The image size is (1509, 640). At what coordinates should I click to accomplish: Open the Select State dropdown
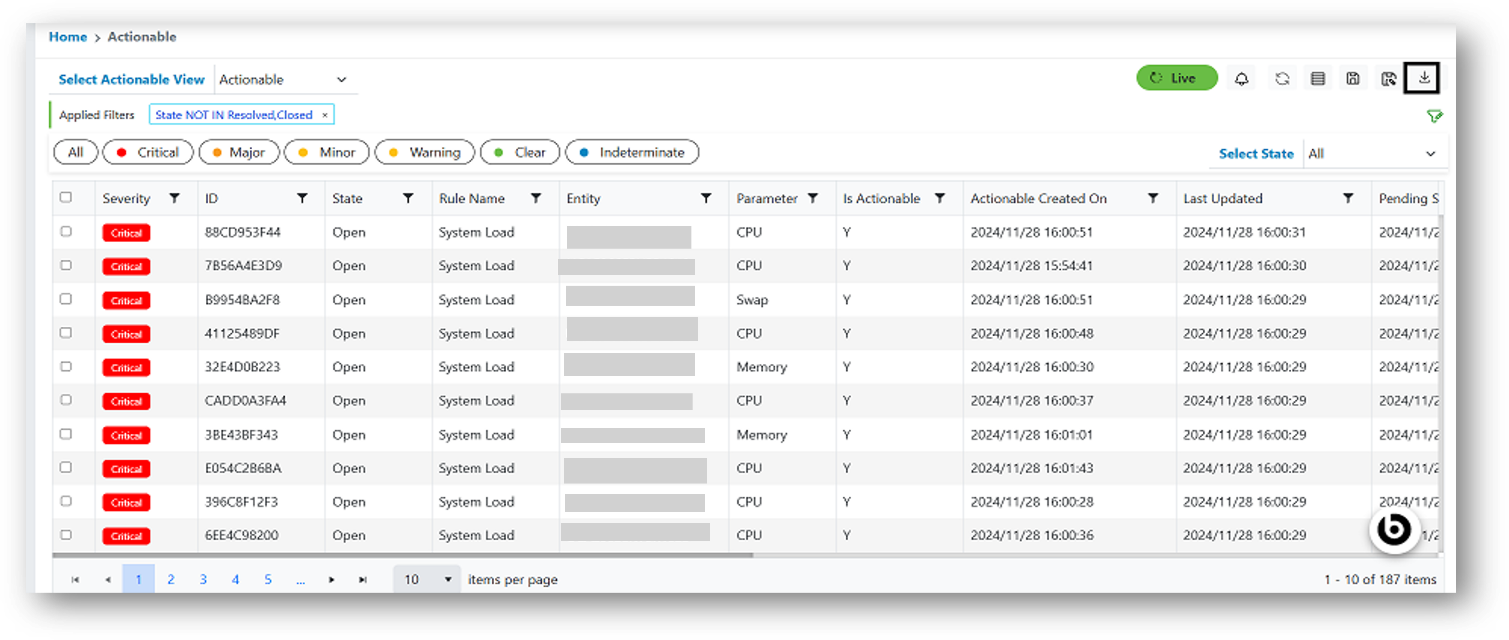click(x=1374, y=153)
